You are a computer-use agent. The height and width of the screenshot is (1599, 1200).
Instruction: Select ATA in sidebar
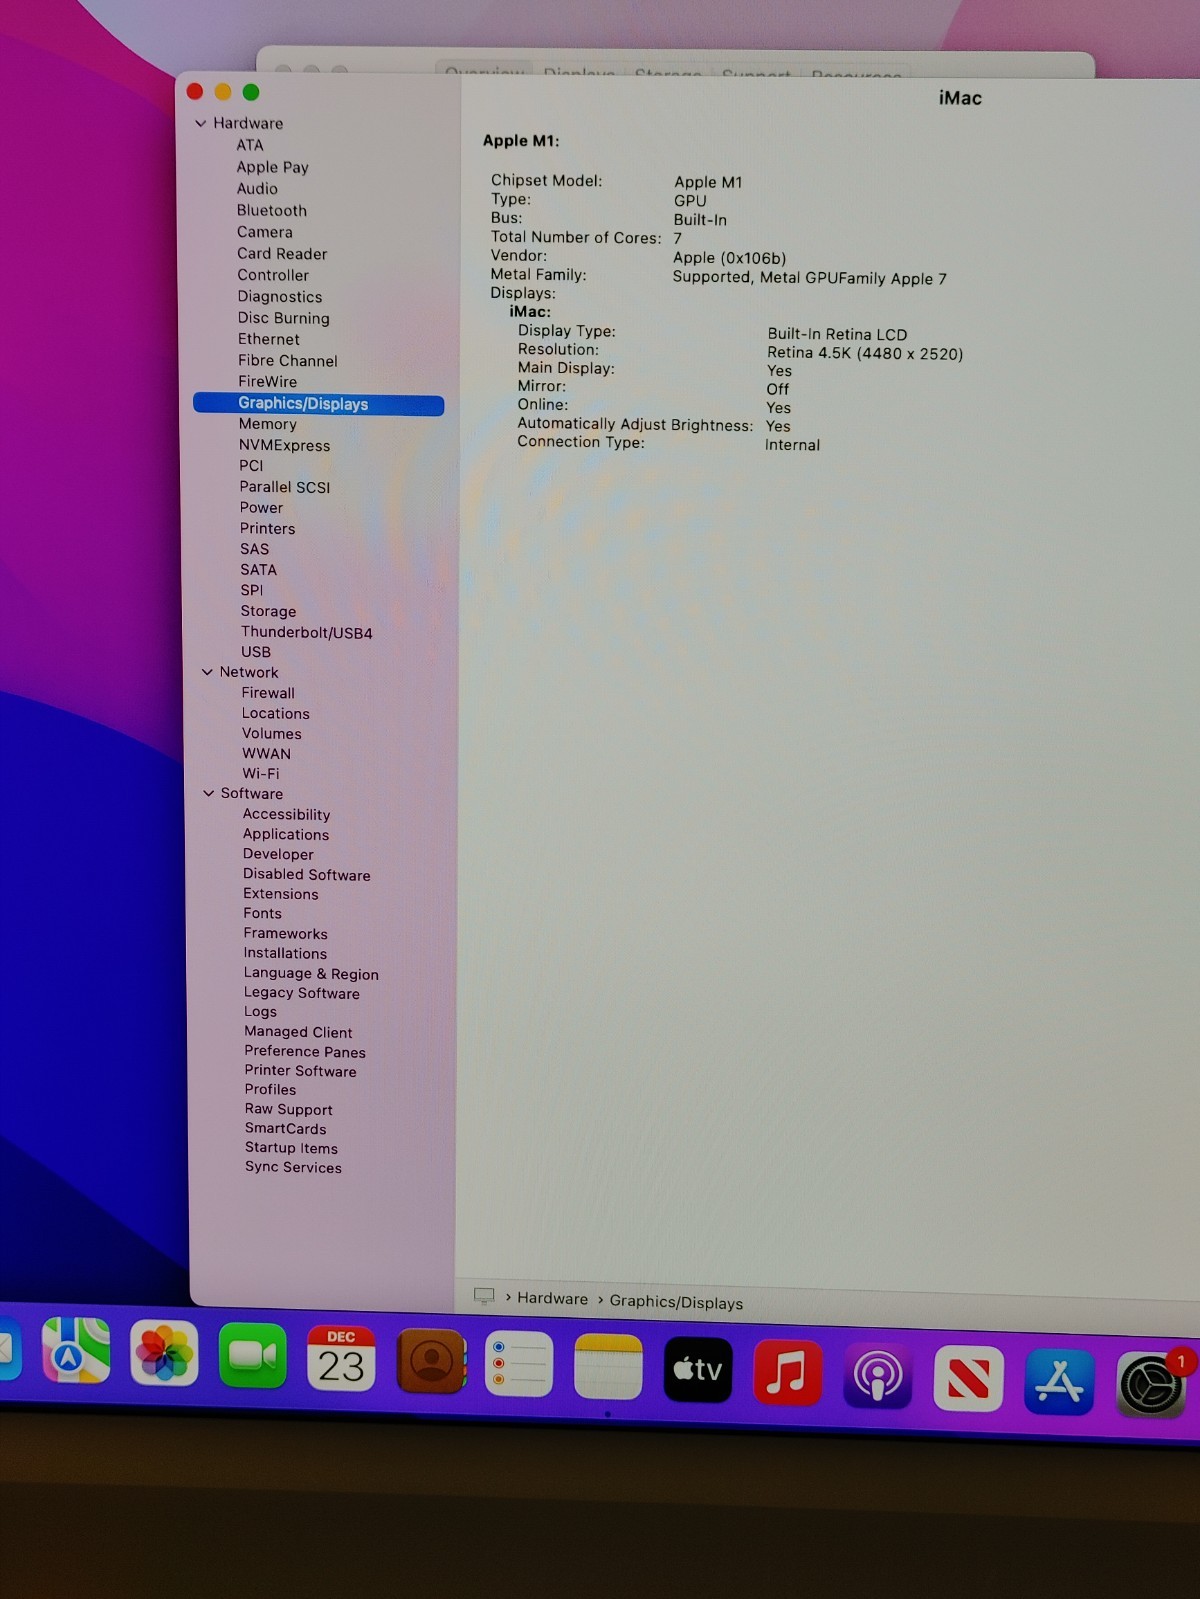[250, 145]
